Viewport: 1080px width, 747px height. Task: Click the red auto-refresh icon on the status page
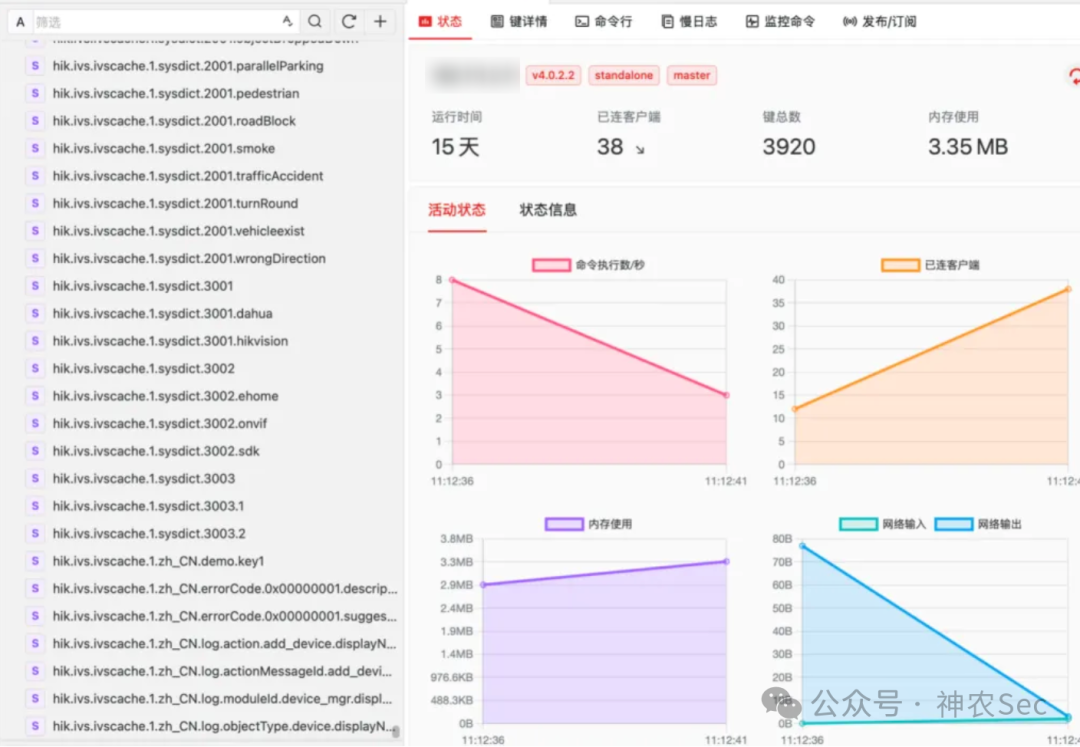pyautogui.click(x=1073, y=74)
